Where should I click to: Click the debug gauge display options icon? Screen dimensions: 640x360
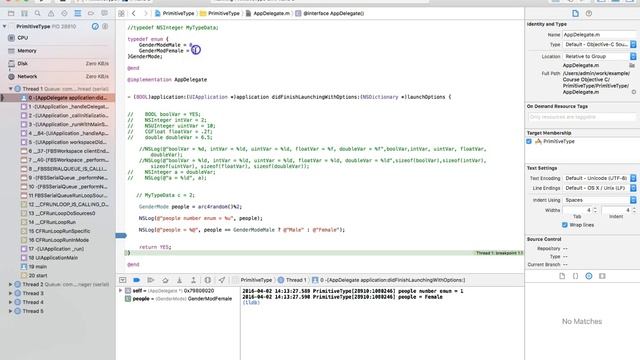(95, 26)
